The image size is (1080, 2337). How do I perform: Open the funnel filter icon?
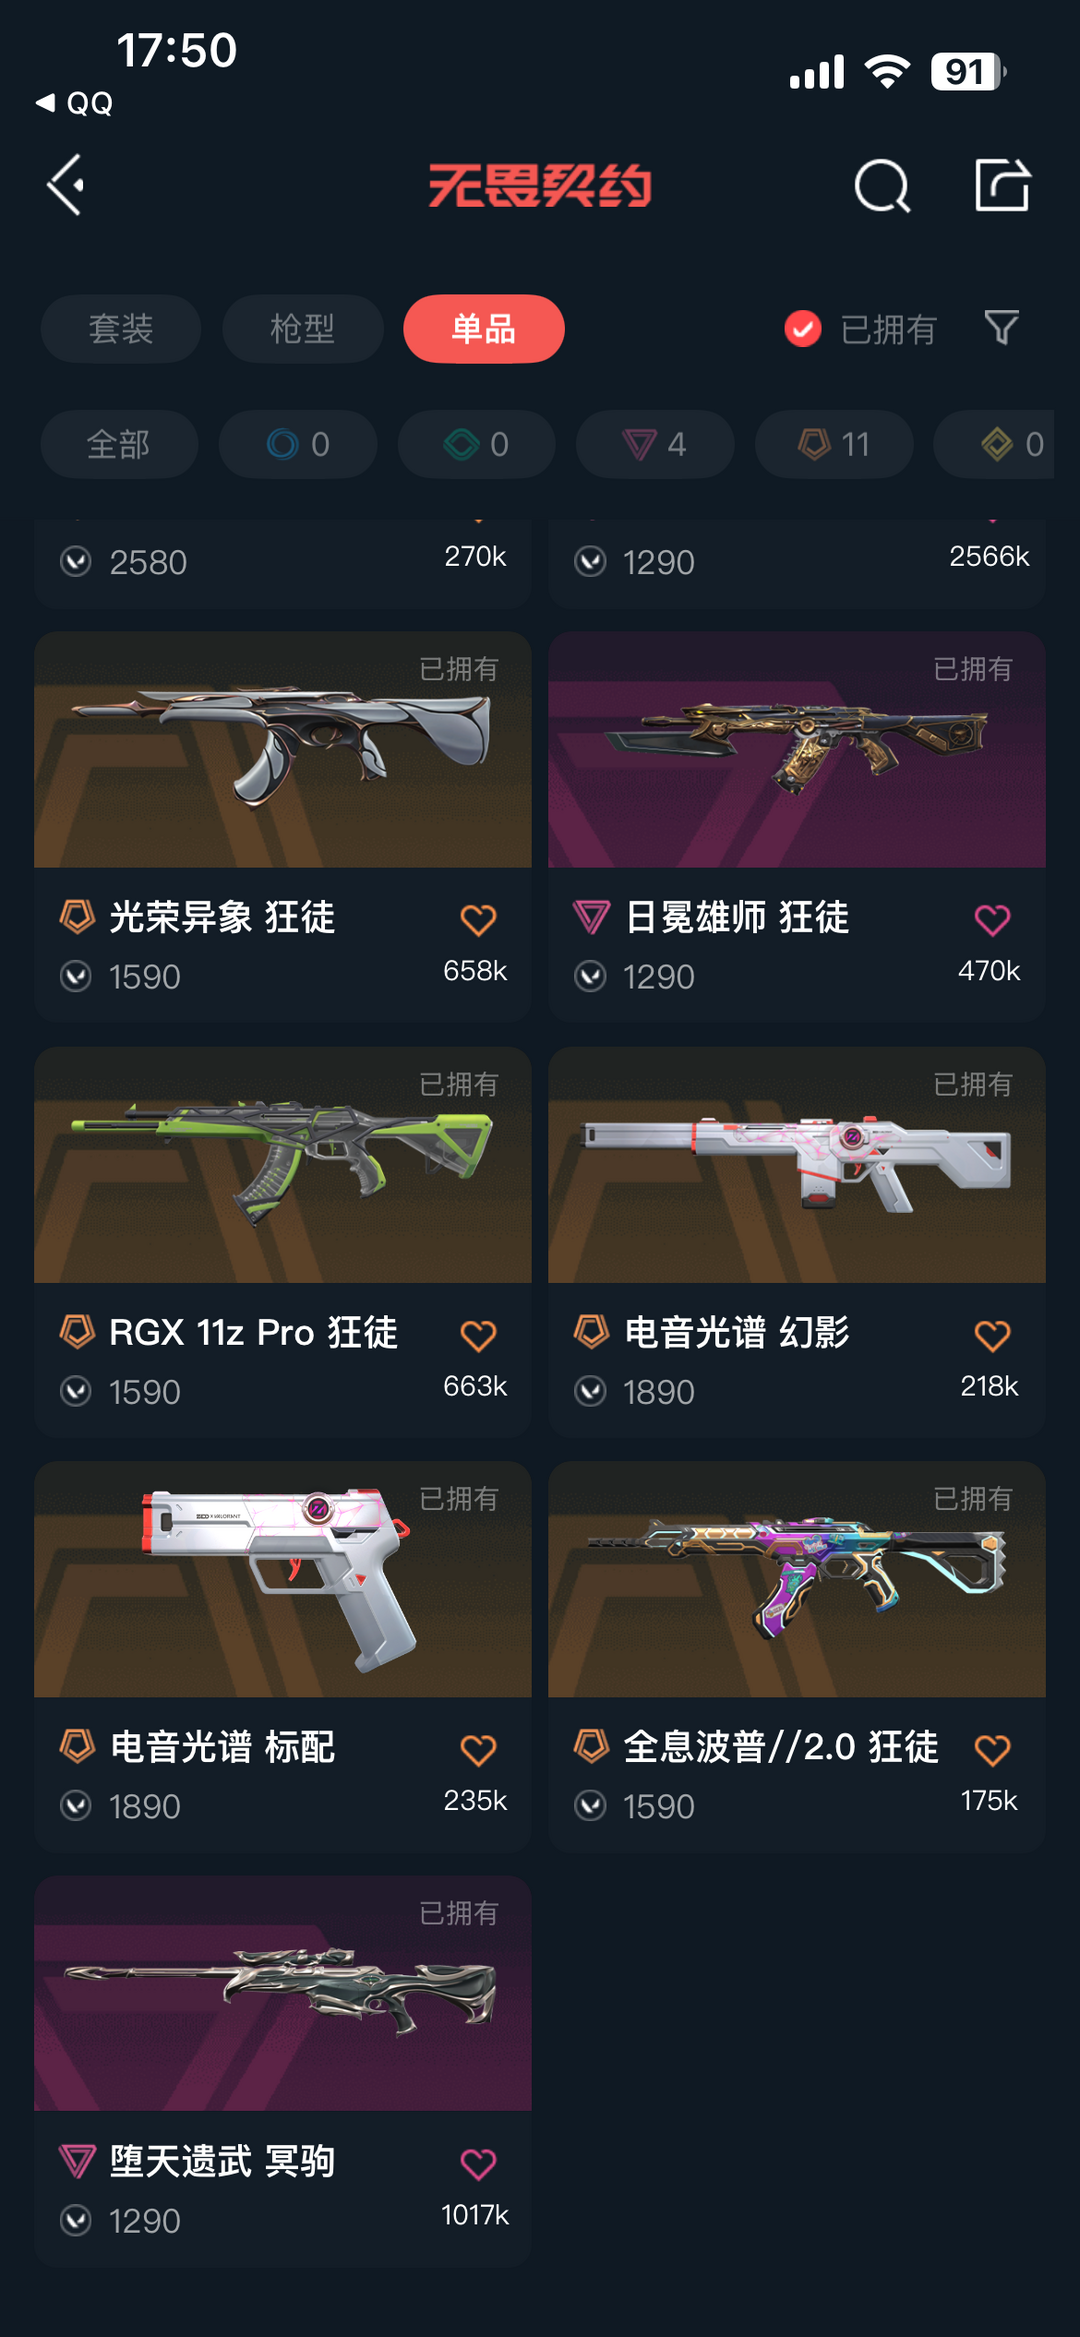click(1001, 328)
